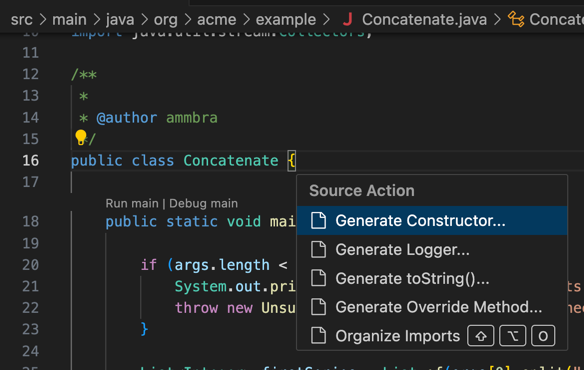Click the opening brace after Concatenate
The image size is (584, 370).
(292, 161)
